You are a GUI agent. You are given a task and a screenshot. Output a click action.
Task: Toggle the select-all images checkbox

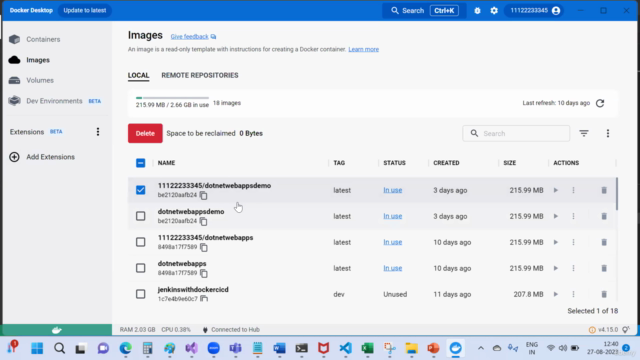pos(140,163)
